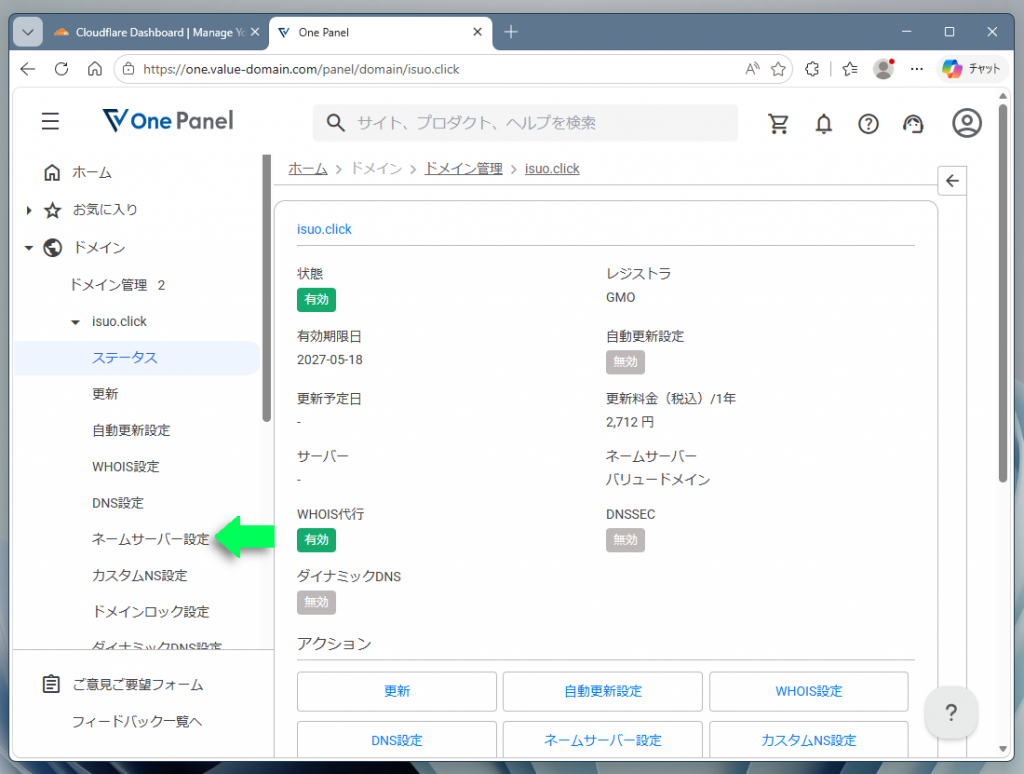Screen dimensions: 1024x774
Task: Open WHOIS設定 in the sidebar
Action: [x=125, y=467]
